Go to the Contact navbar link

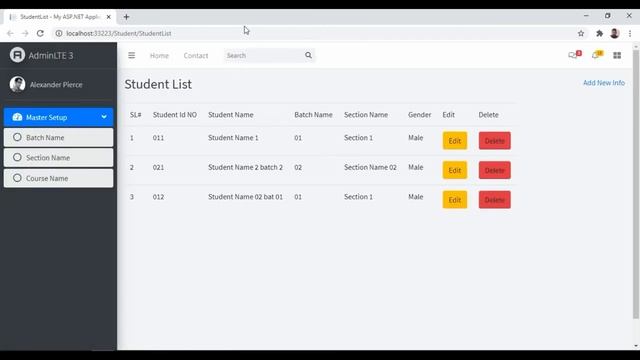coord(196,56)
